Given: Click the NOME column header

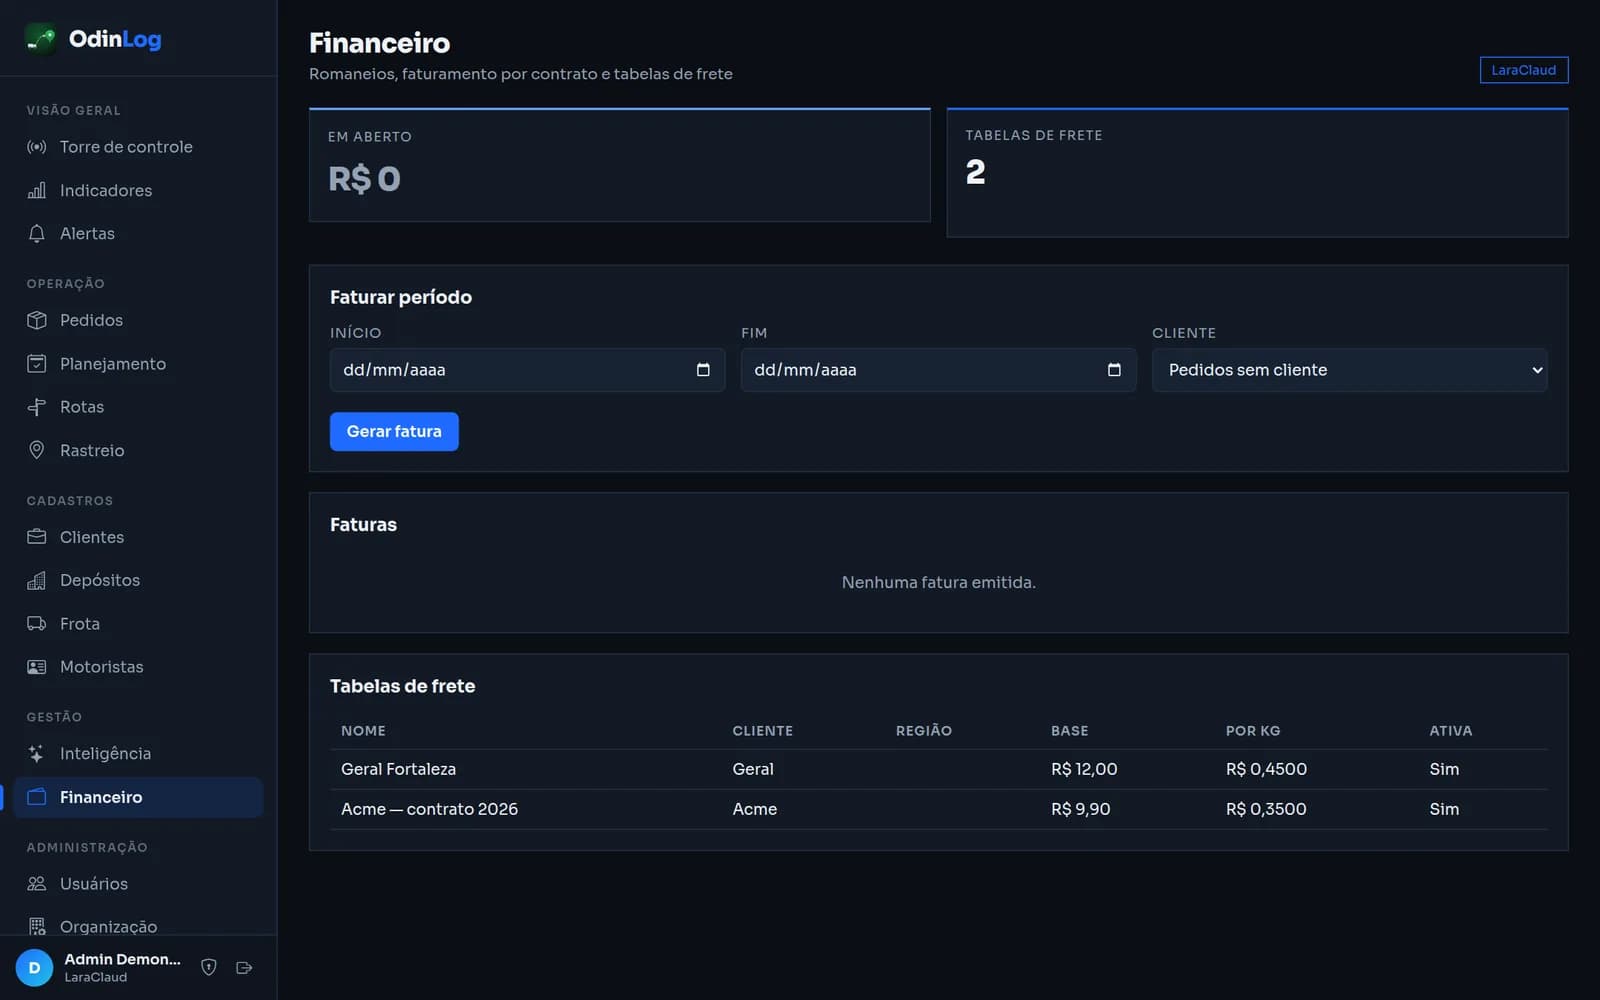Looking at the screenshot, I should pyautogui.click(x=363, y=731).
